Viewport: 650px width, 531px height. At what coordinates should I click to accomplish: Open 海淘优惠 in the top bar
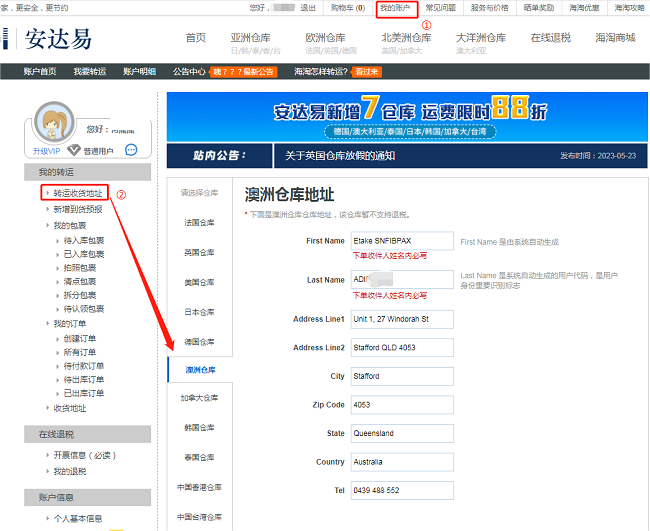point(584,8)
